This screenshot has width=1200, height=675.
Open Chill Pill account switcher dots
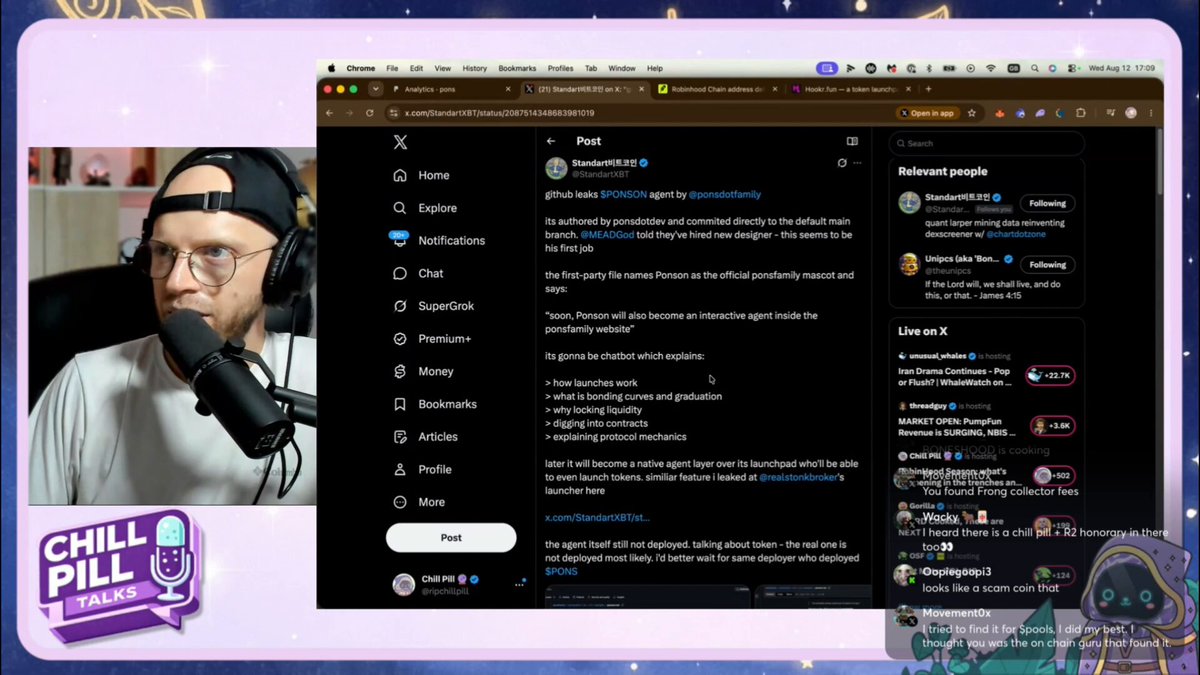coord(519,584)
